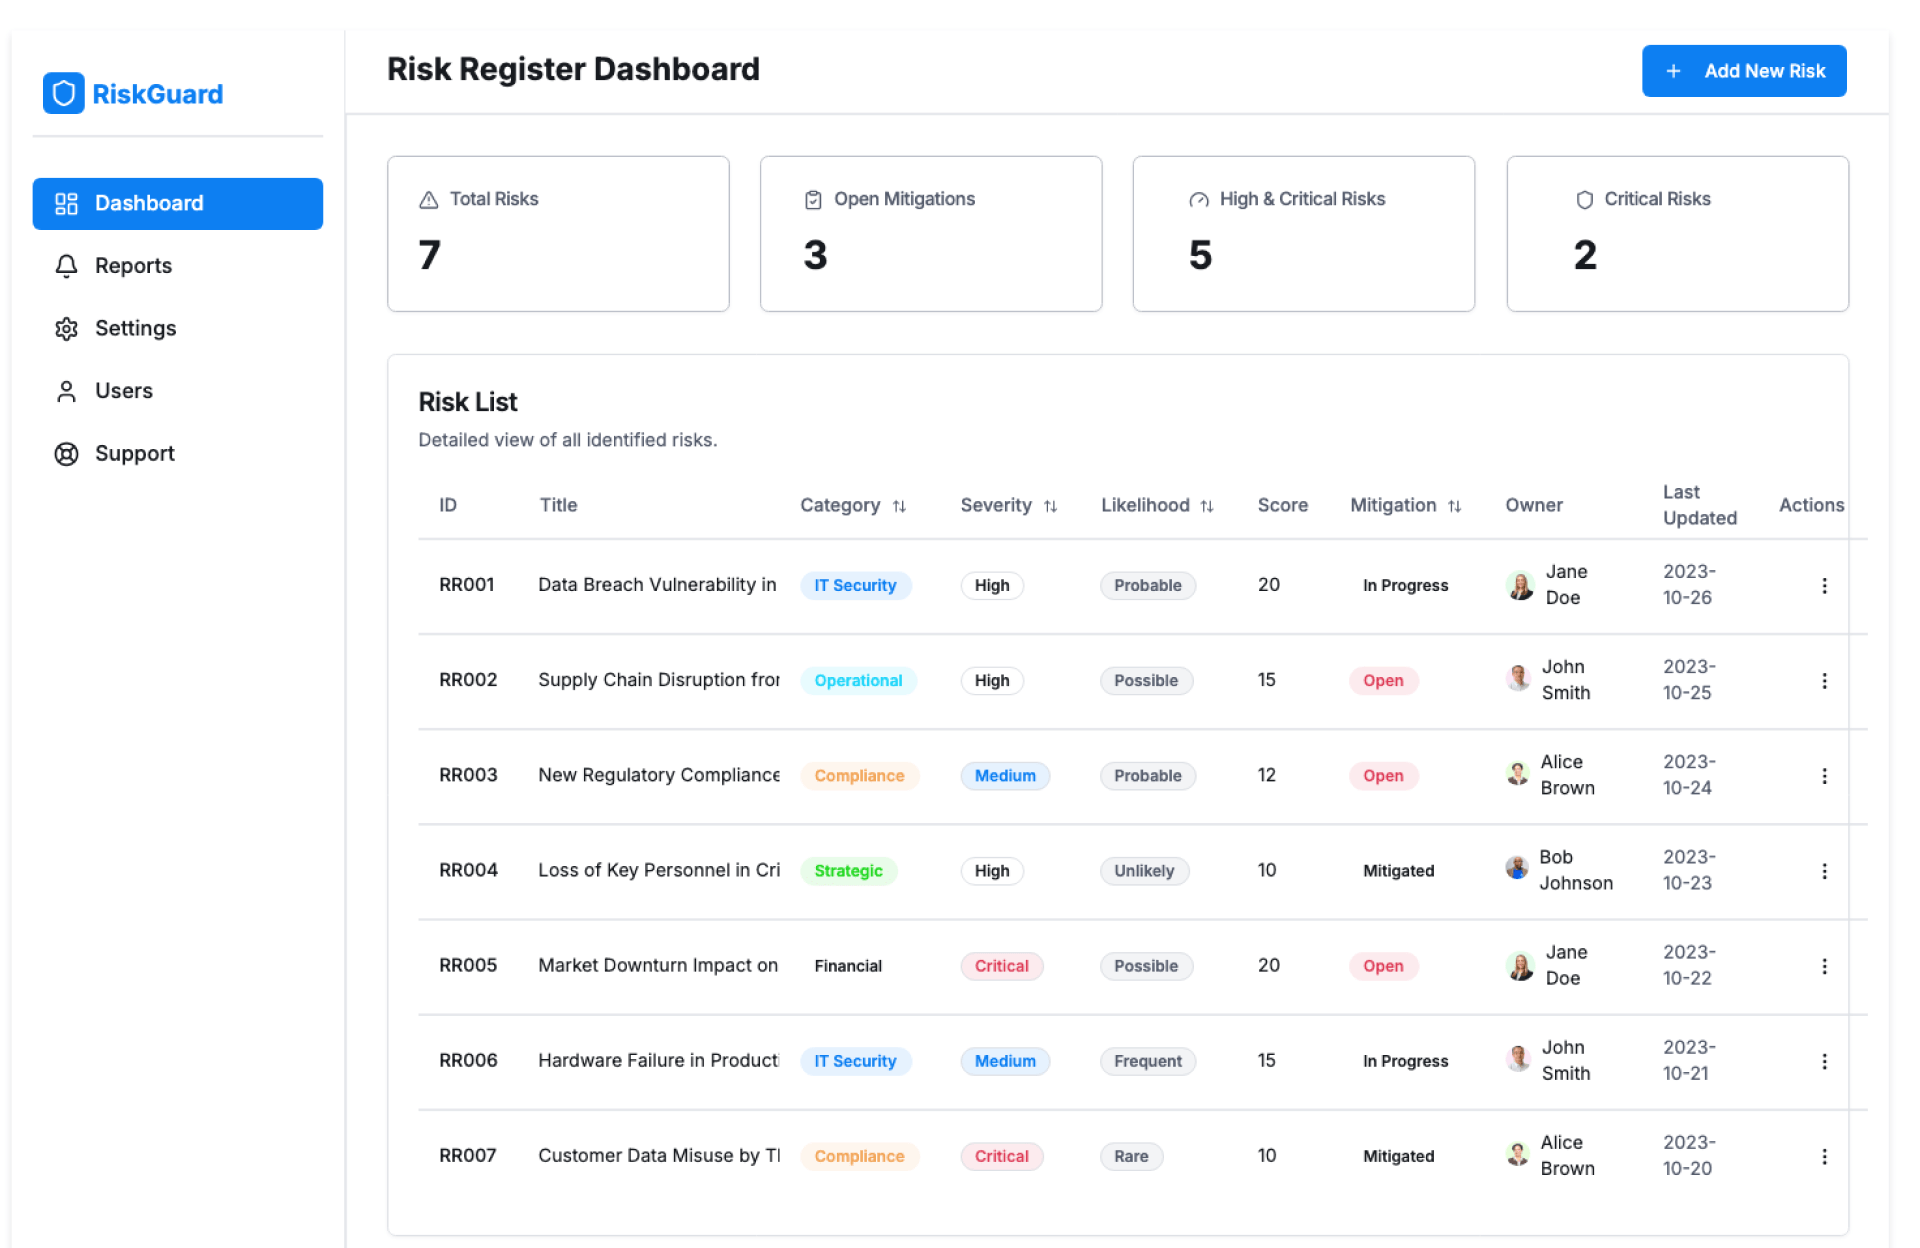
Task: Click the IT Security tag on RR006
Action: pyautogui.click(x=855, y=1061)
